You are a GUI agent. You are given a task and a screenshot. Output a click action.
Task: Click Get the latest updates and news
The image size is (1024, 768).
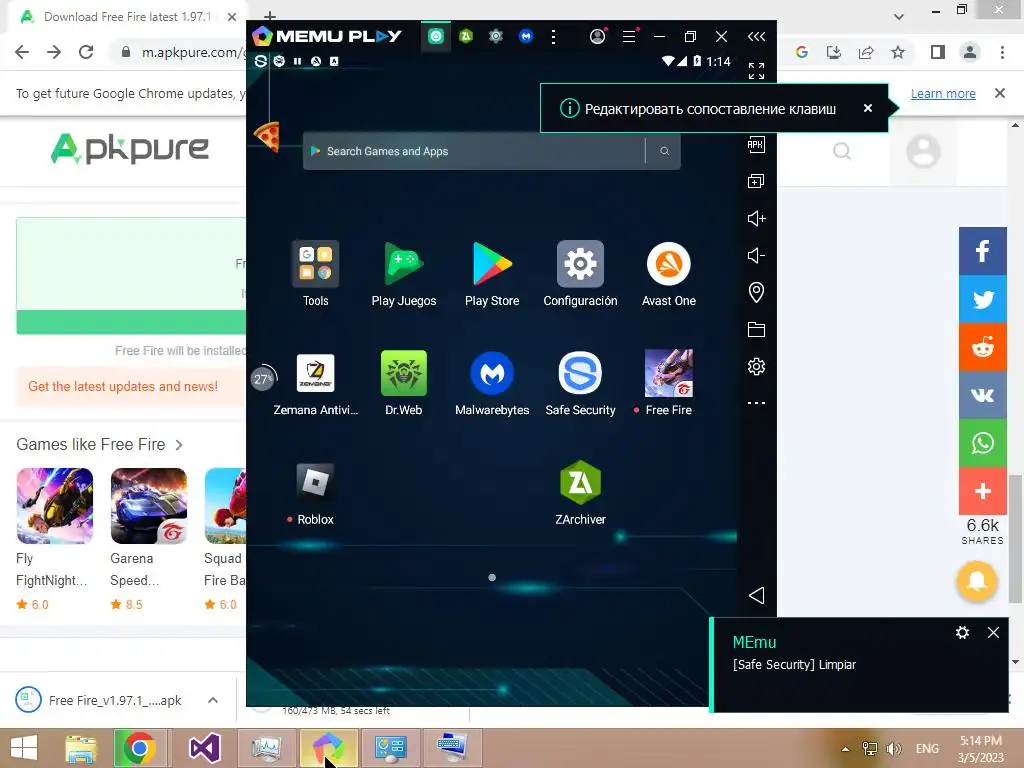click(x=123, y=387)
